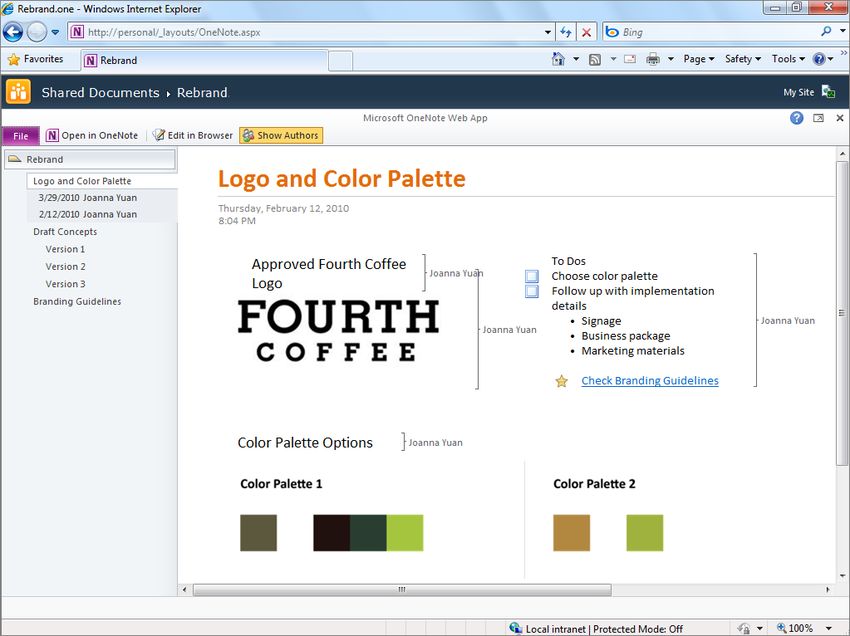Click the vertical scrollbar up arrow
Image resolution: width=850 pixels, height=636 pixels.
842,154
